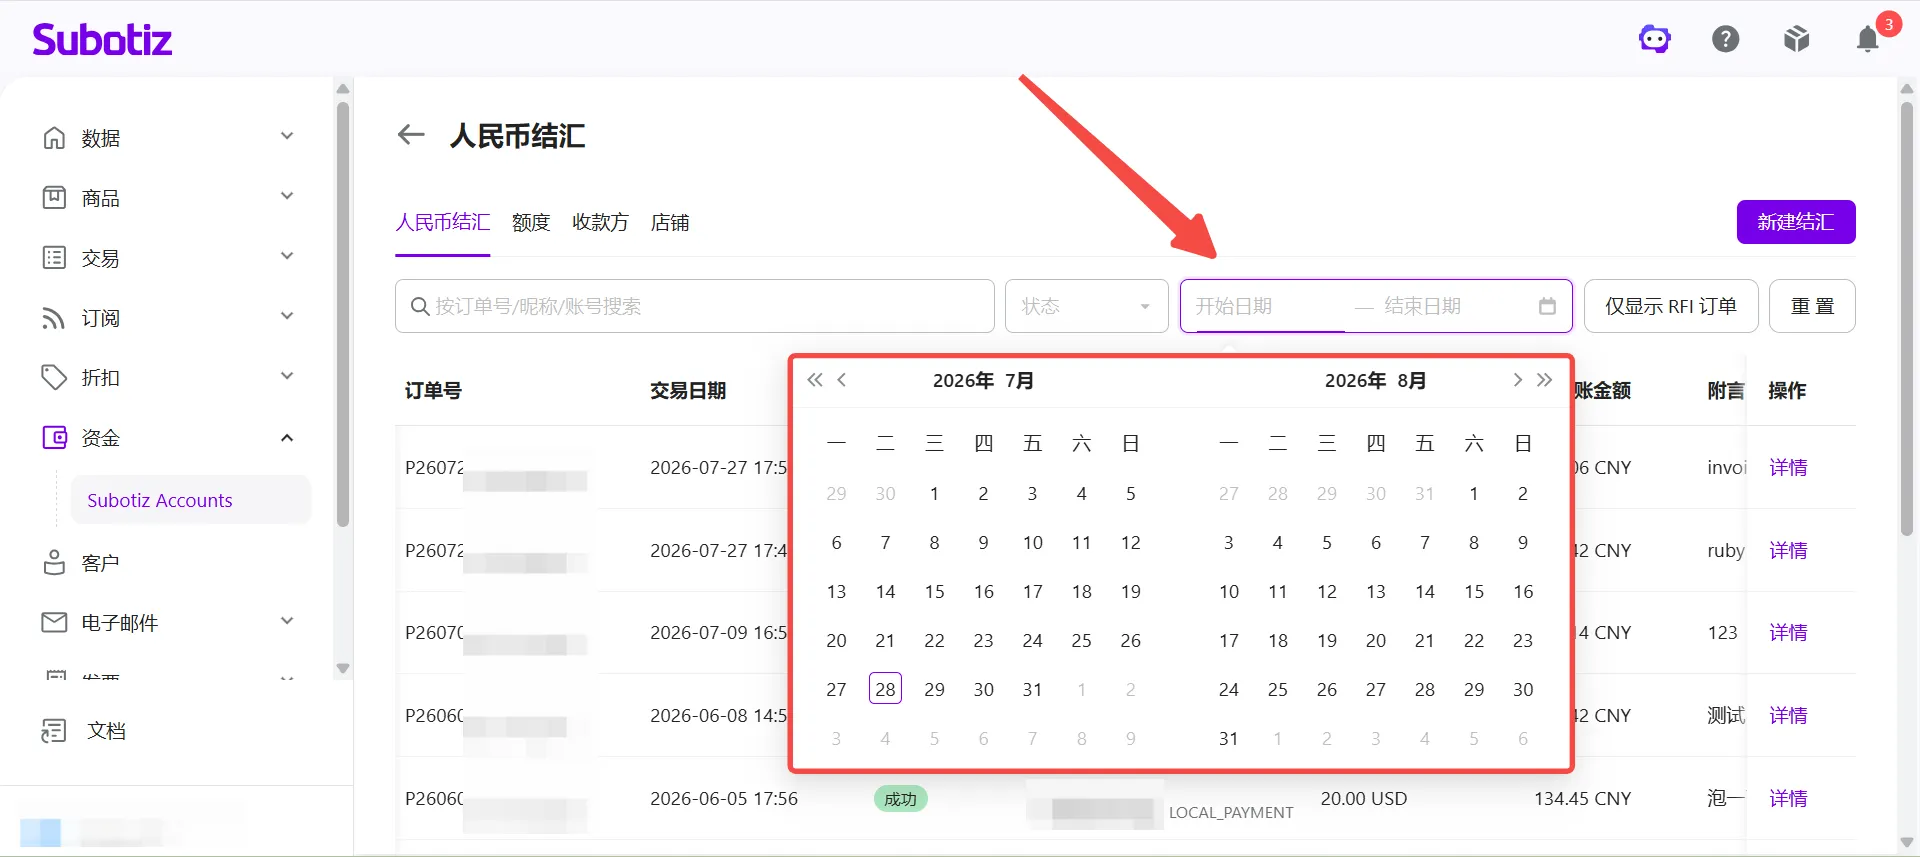
Task: Switch to the 人民币结汇 tab
Action: pos(443,222)
